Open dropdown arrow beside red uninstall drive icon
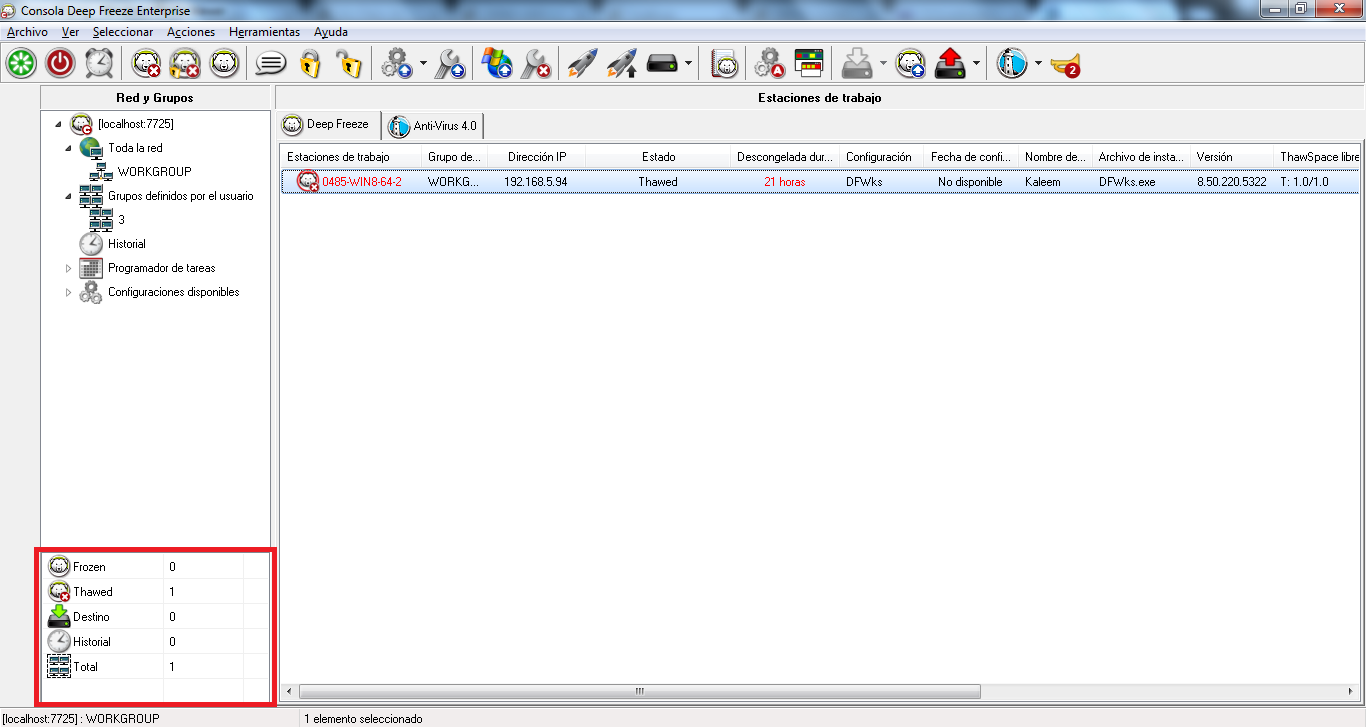Screen dimensions: 1366x728 pyautogui.click(x=976, y=64)
